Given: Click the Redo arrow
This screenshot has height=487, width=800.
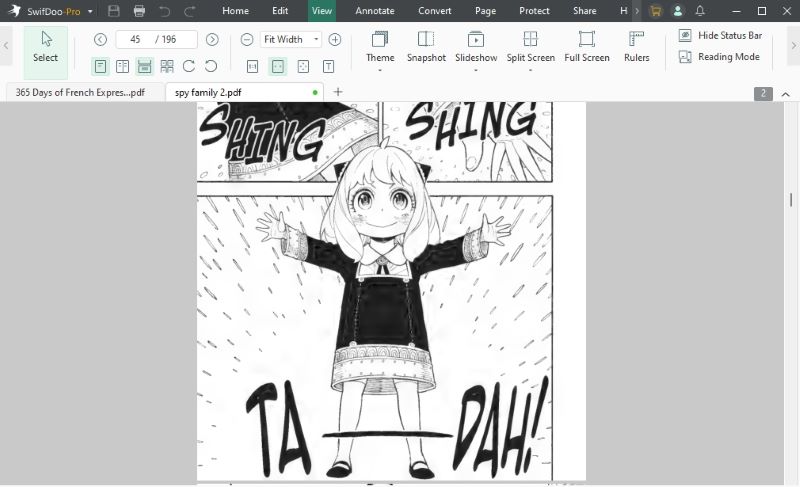Looking at the screenshot, I should click(189, 11).
